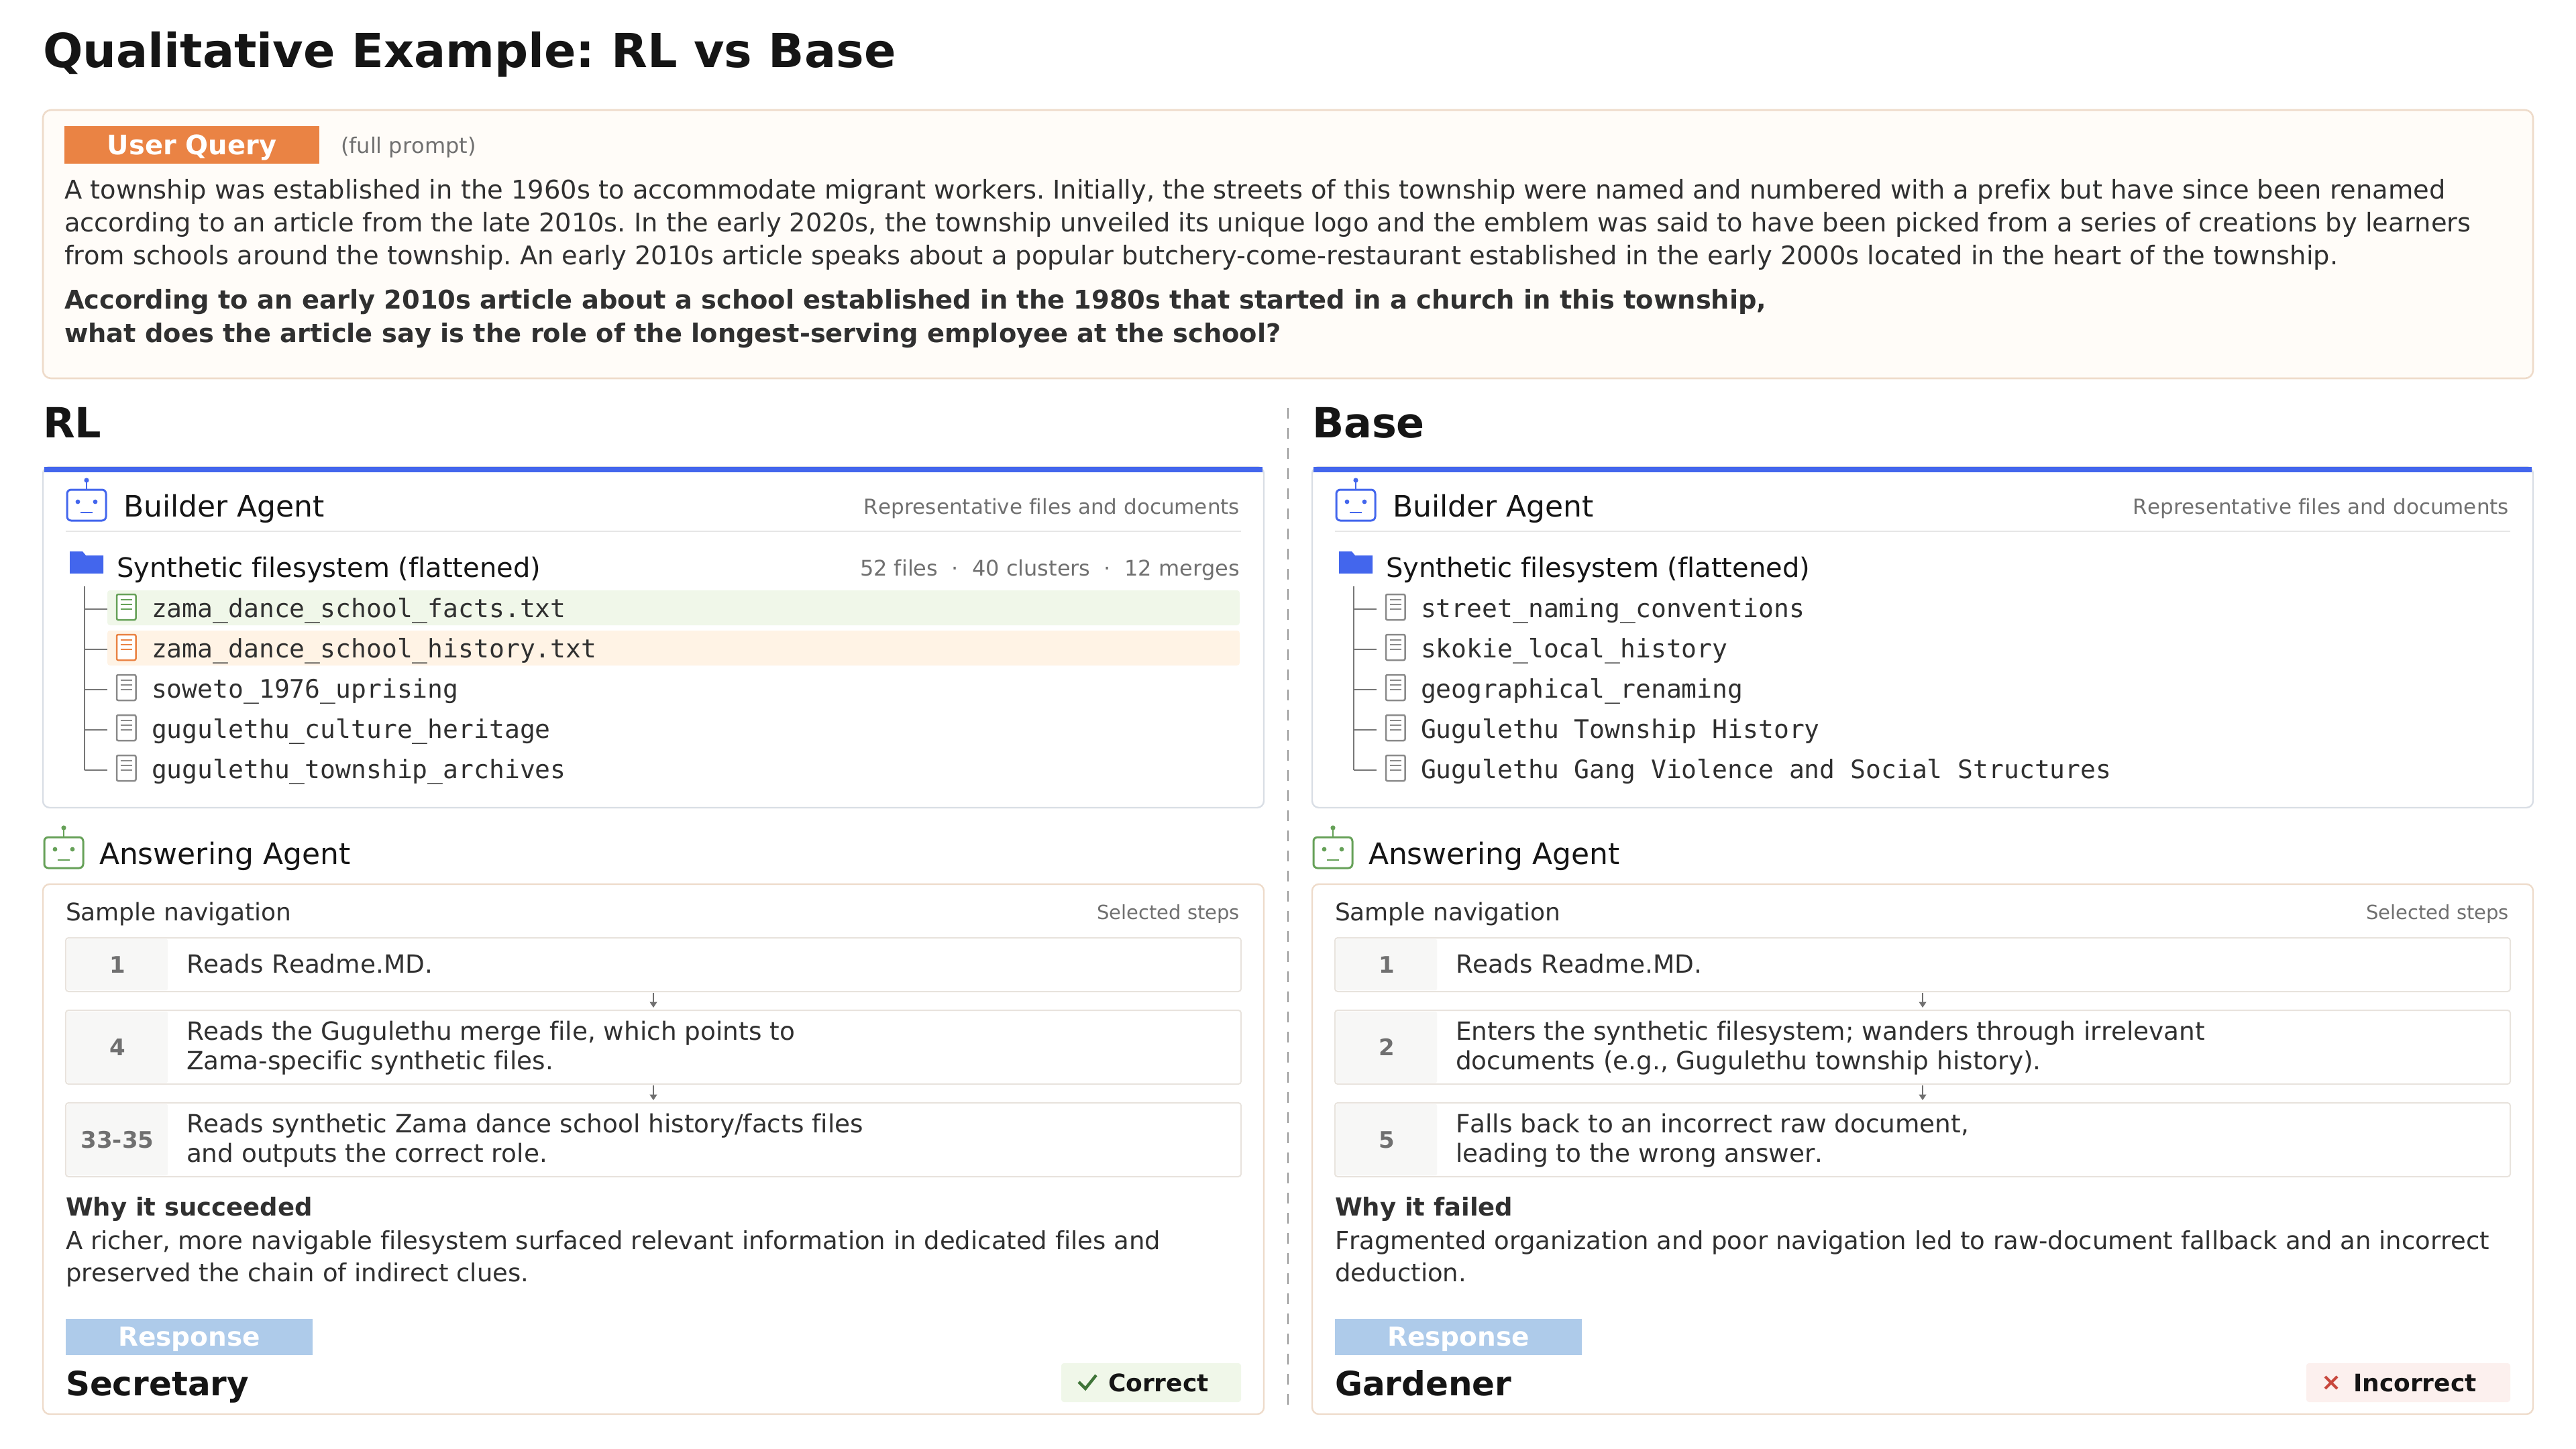Click the "(full prompt)" text
The height and width of the screenshot is (1449, 2576).
coord(408,145)
